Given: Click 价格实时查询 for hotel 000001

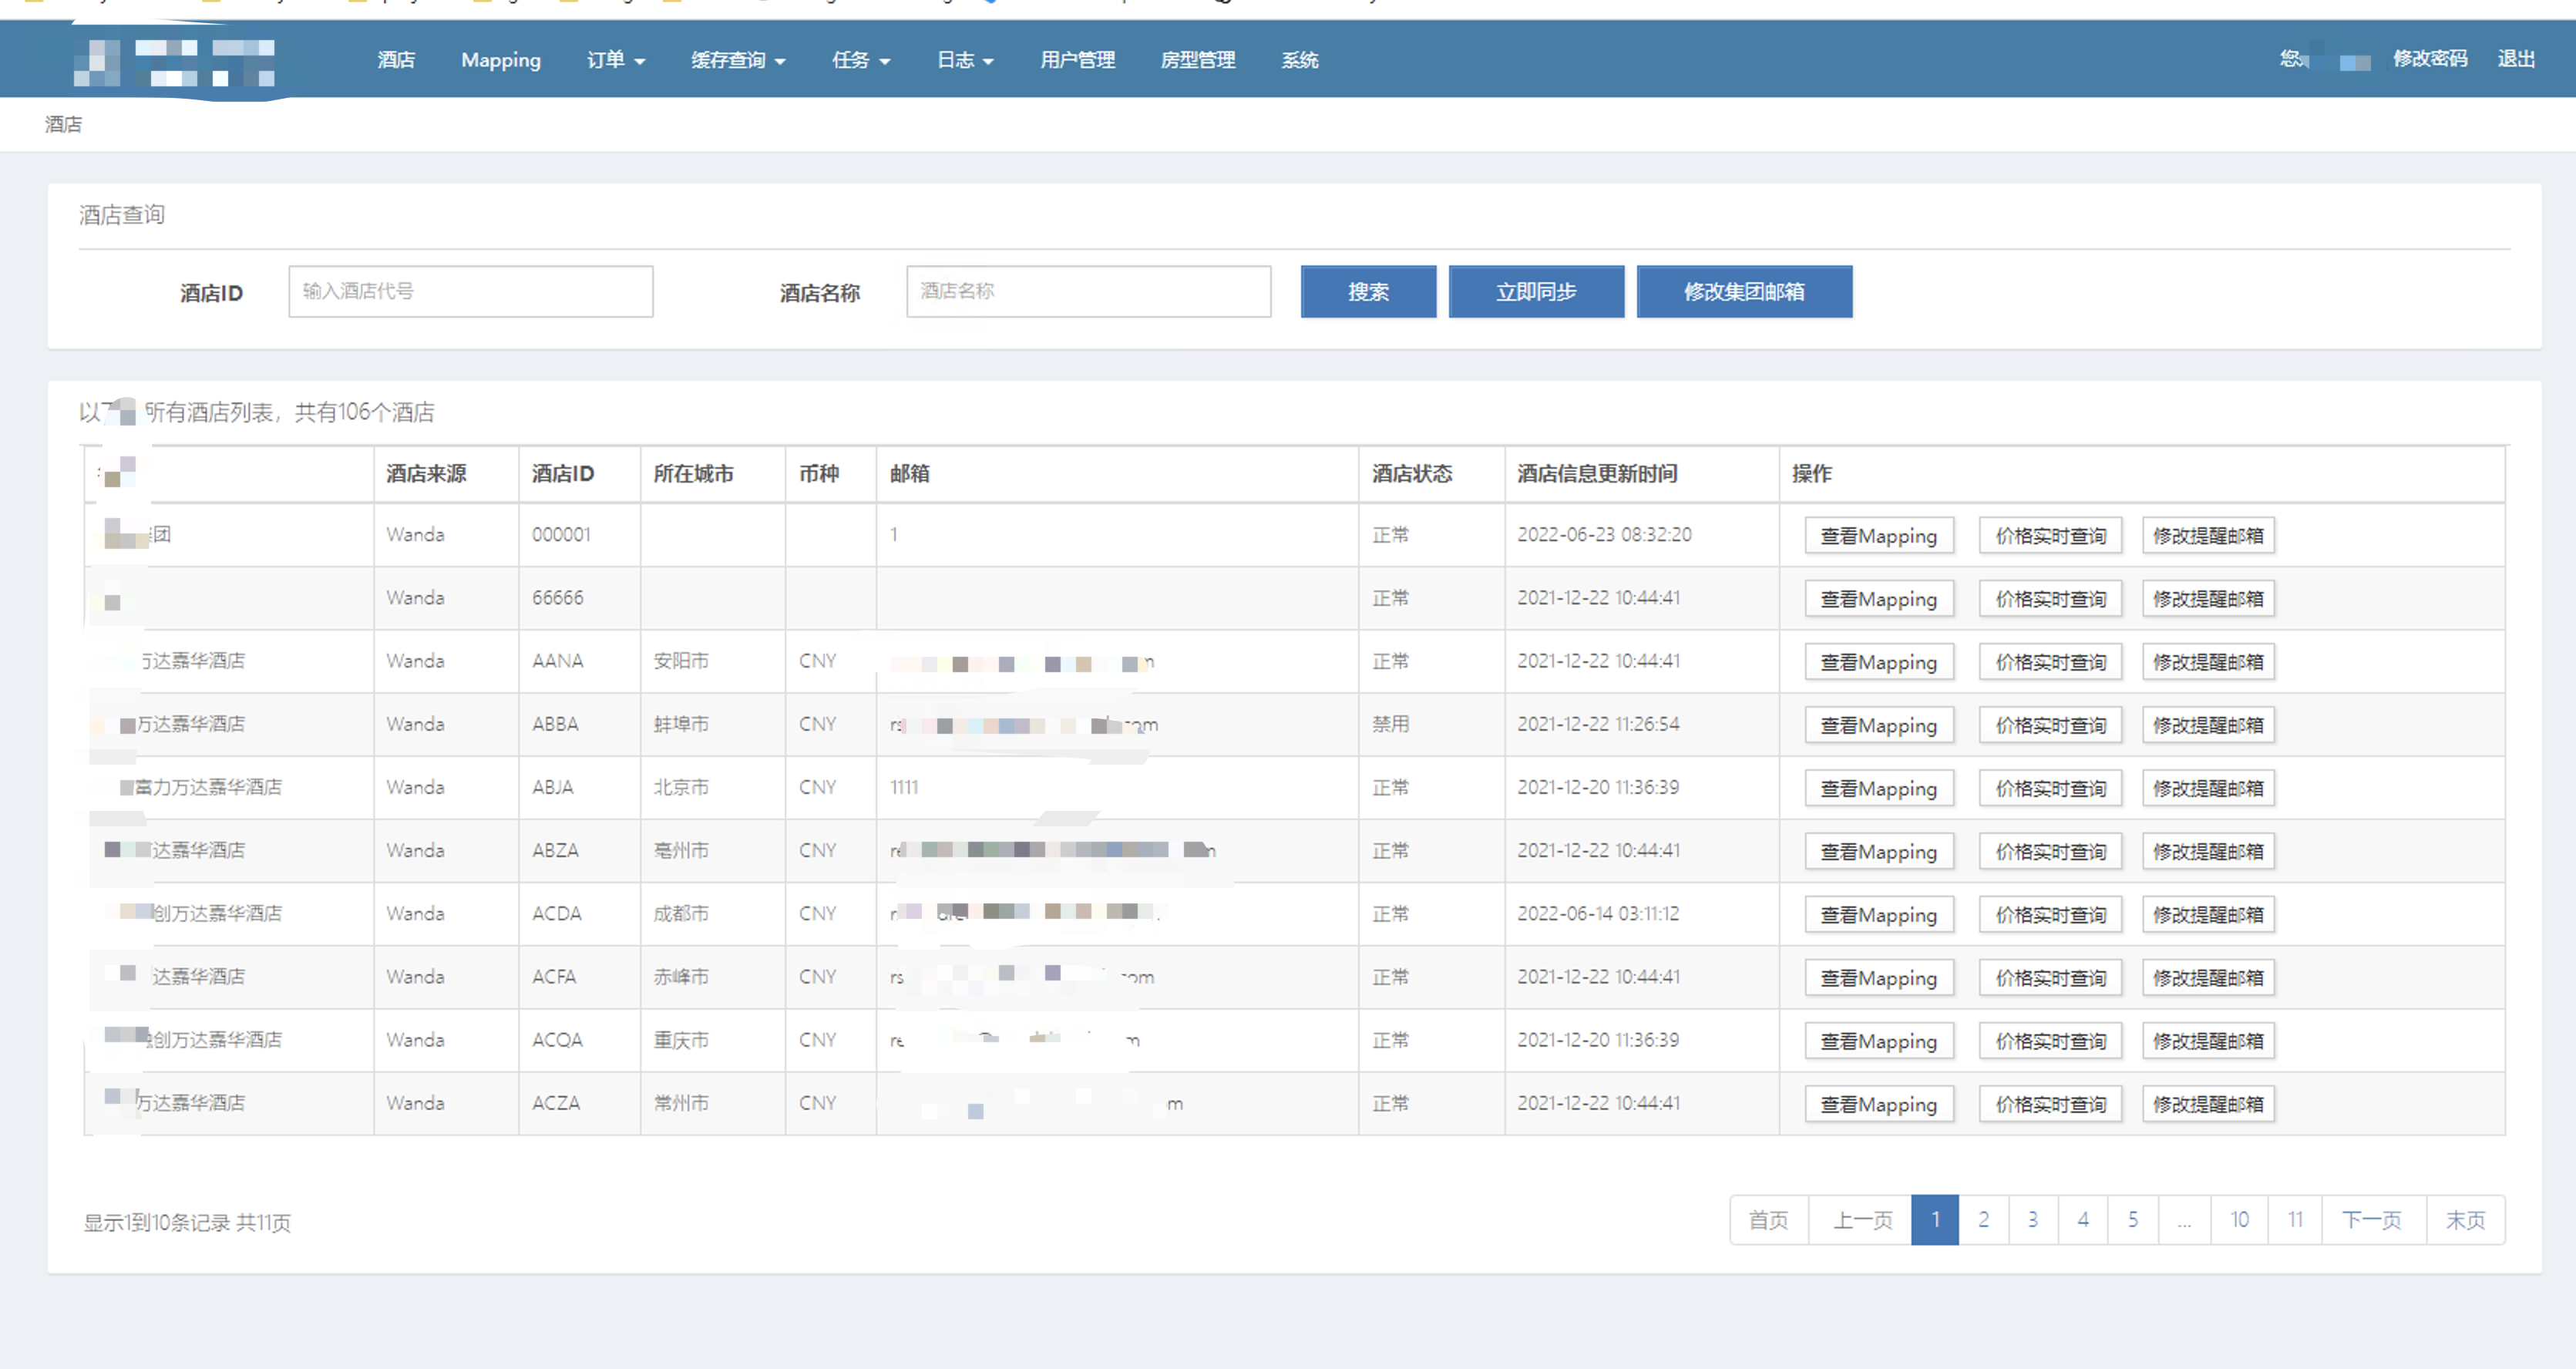Looking at the screenshot, I should [x=2050, y=535].
